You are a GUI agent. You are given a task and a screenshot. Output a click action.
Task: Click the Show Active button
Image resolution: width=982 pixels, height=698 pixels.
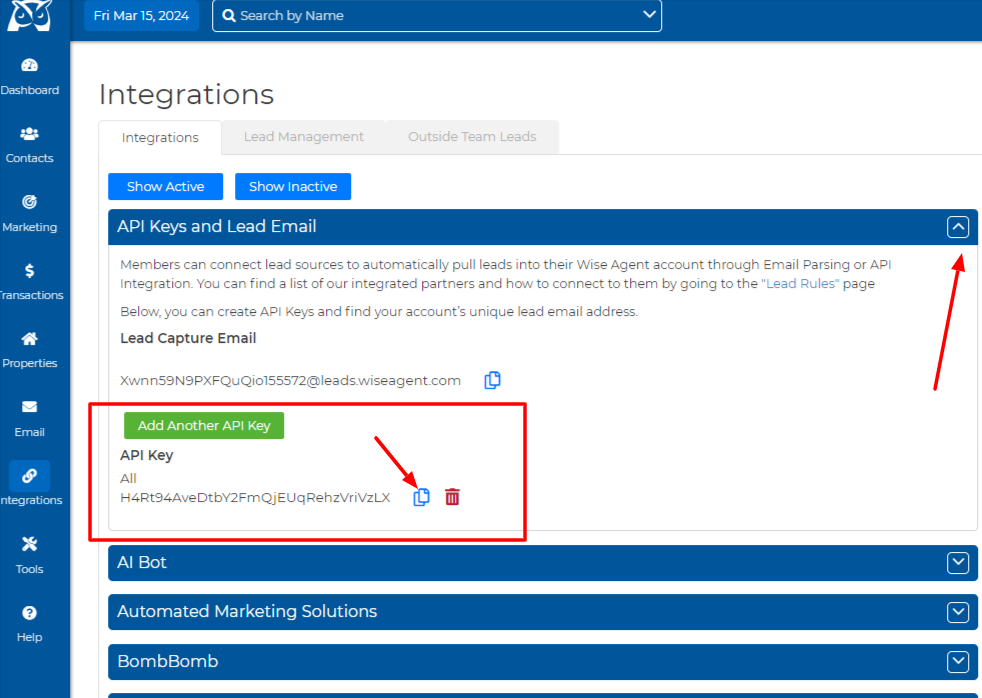[165, 187]
